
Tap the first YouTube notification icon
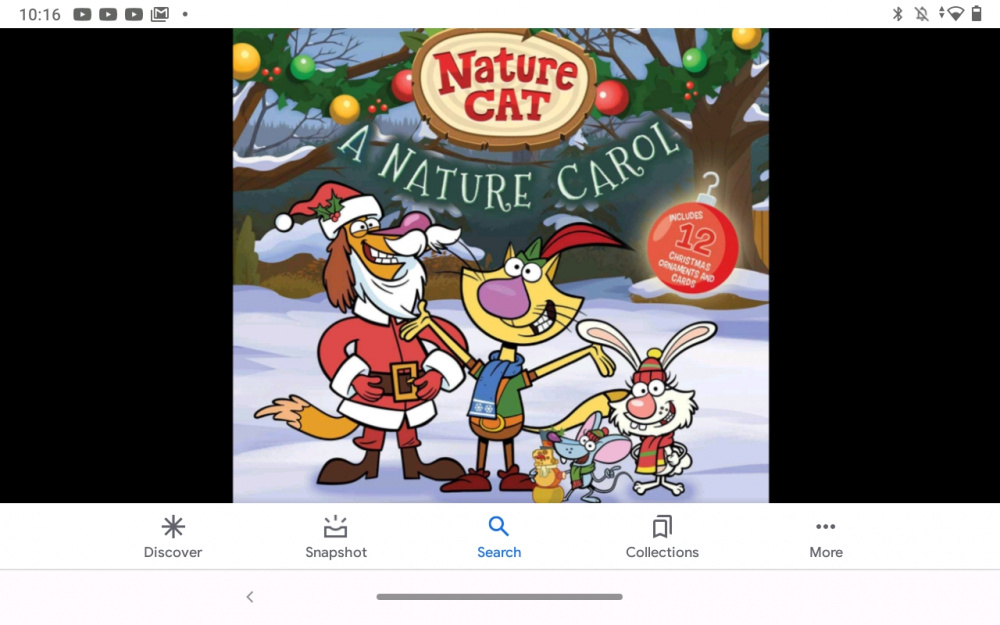pyautogui.click(x=82, y=14)
